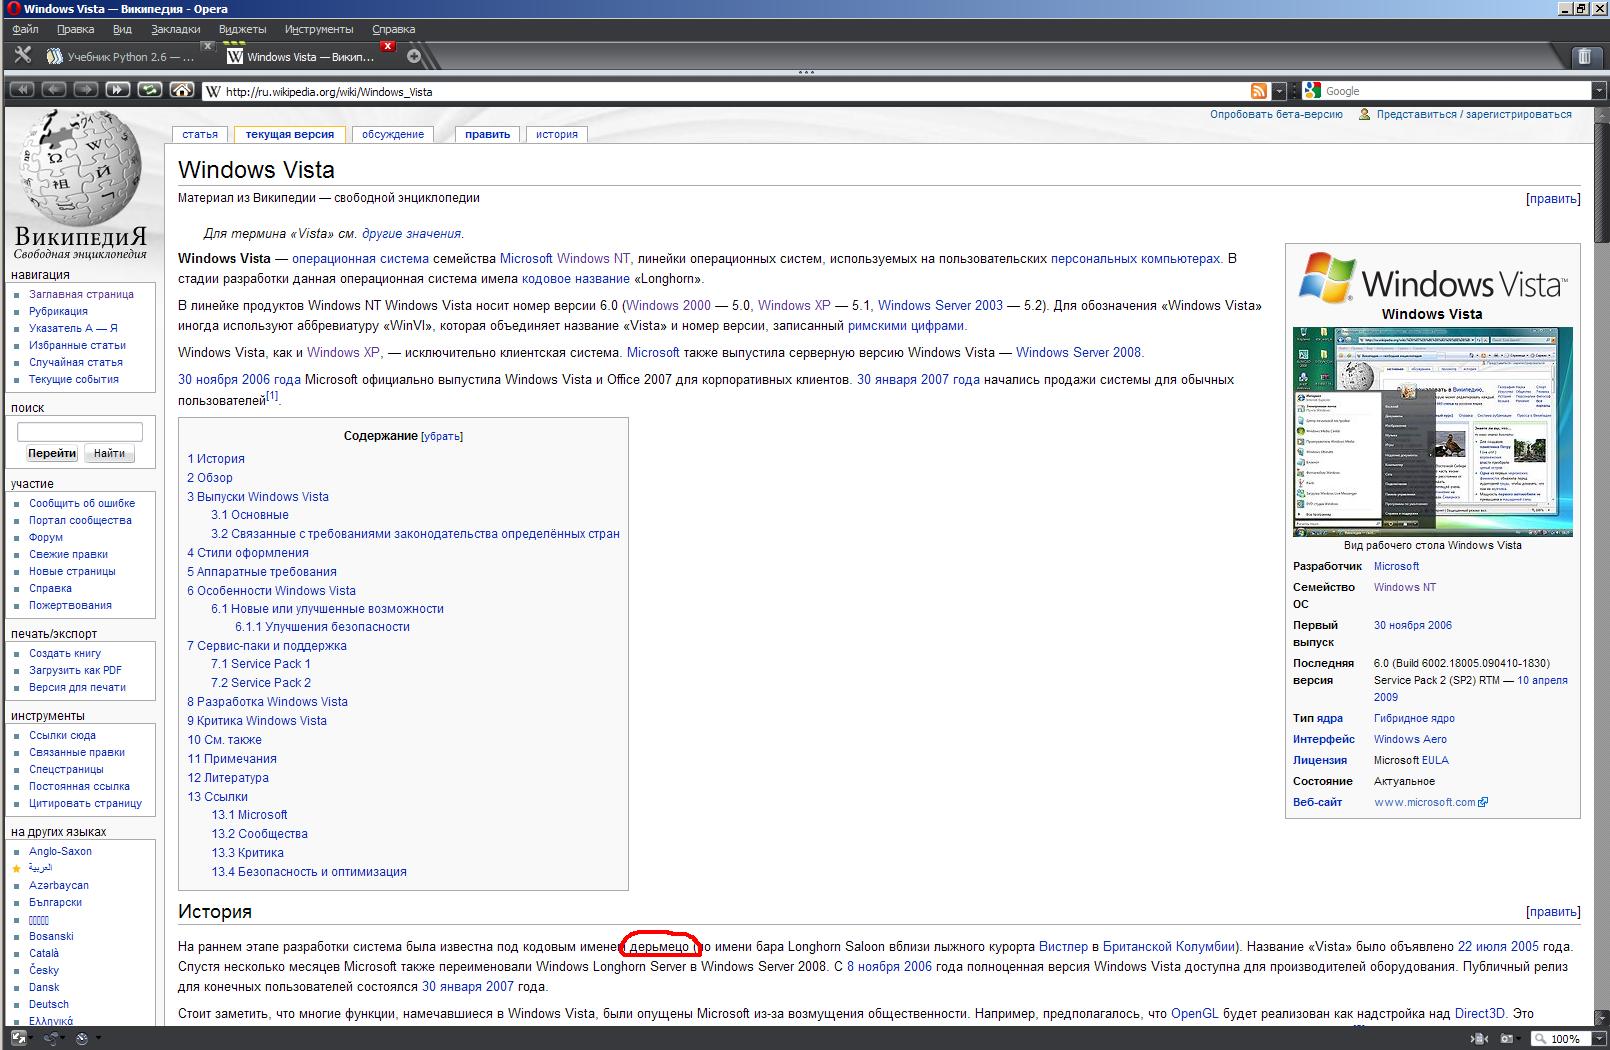Select the обсуждение page tab

[x=393, y=134]
